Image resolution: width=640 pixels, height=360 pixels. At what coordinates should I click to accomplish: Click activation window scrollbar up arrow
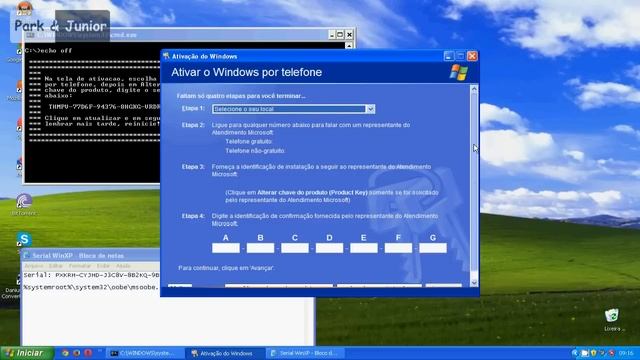474,88
